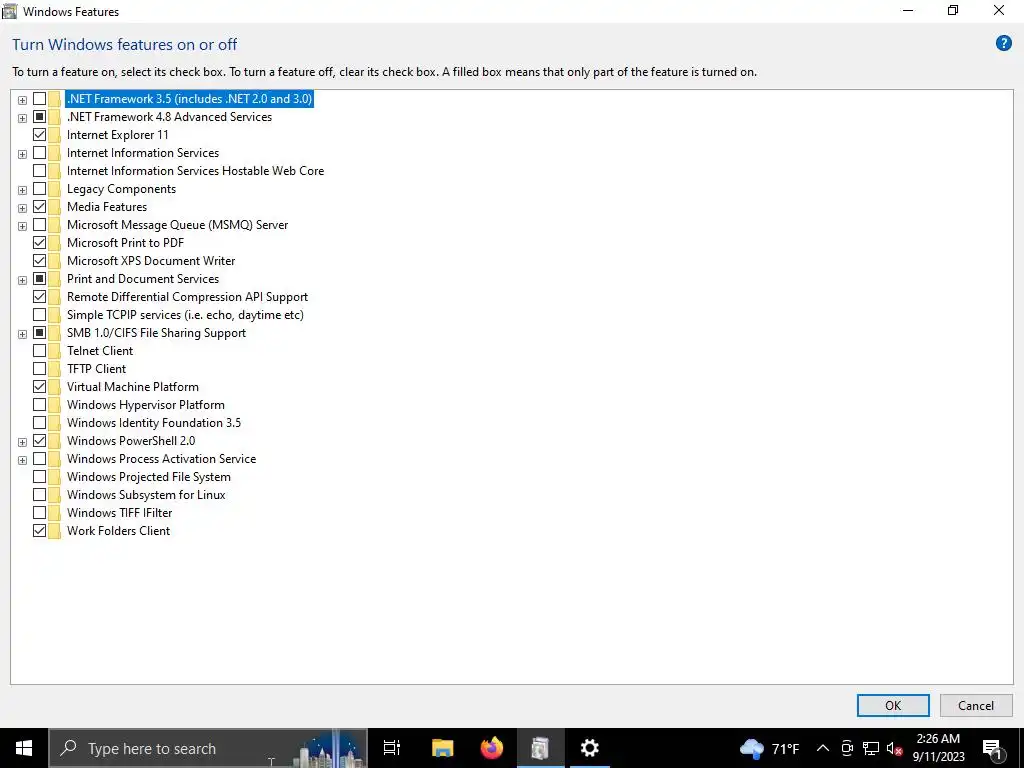
Task: Uncheck Microsoft Print to PDF
Action: click(39, 242)
